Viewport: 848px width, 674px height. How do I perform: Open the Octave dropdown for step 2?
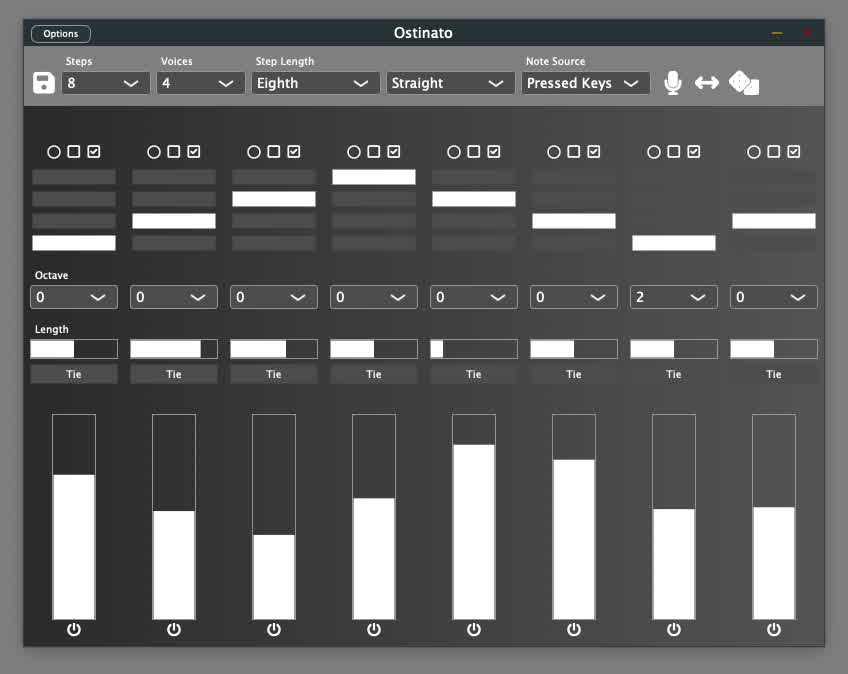pyautogui.click(x=174, y=297)
